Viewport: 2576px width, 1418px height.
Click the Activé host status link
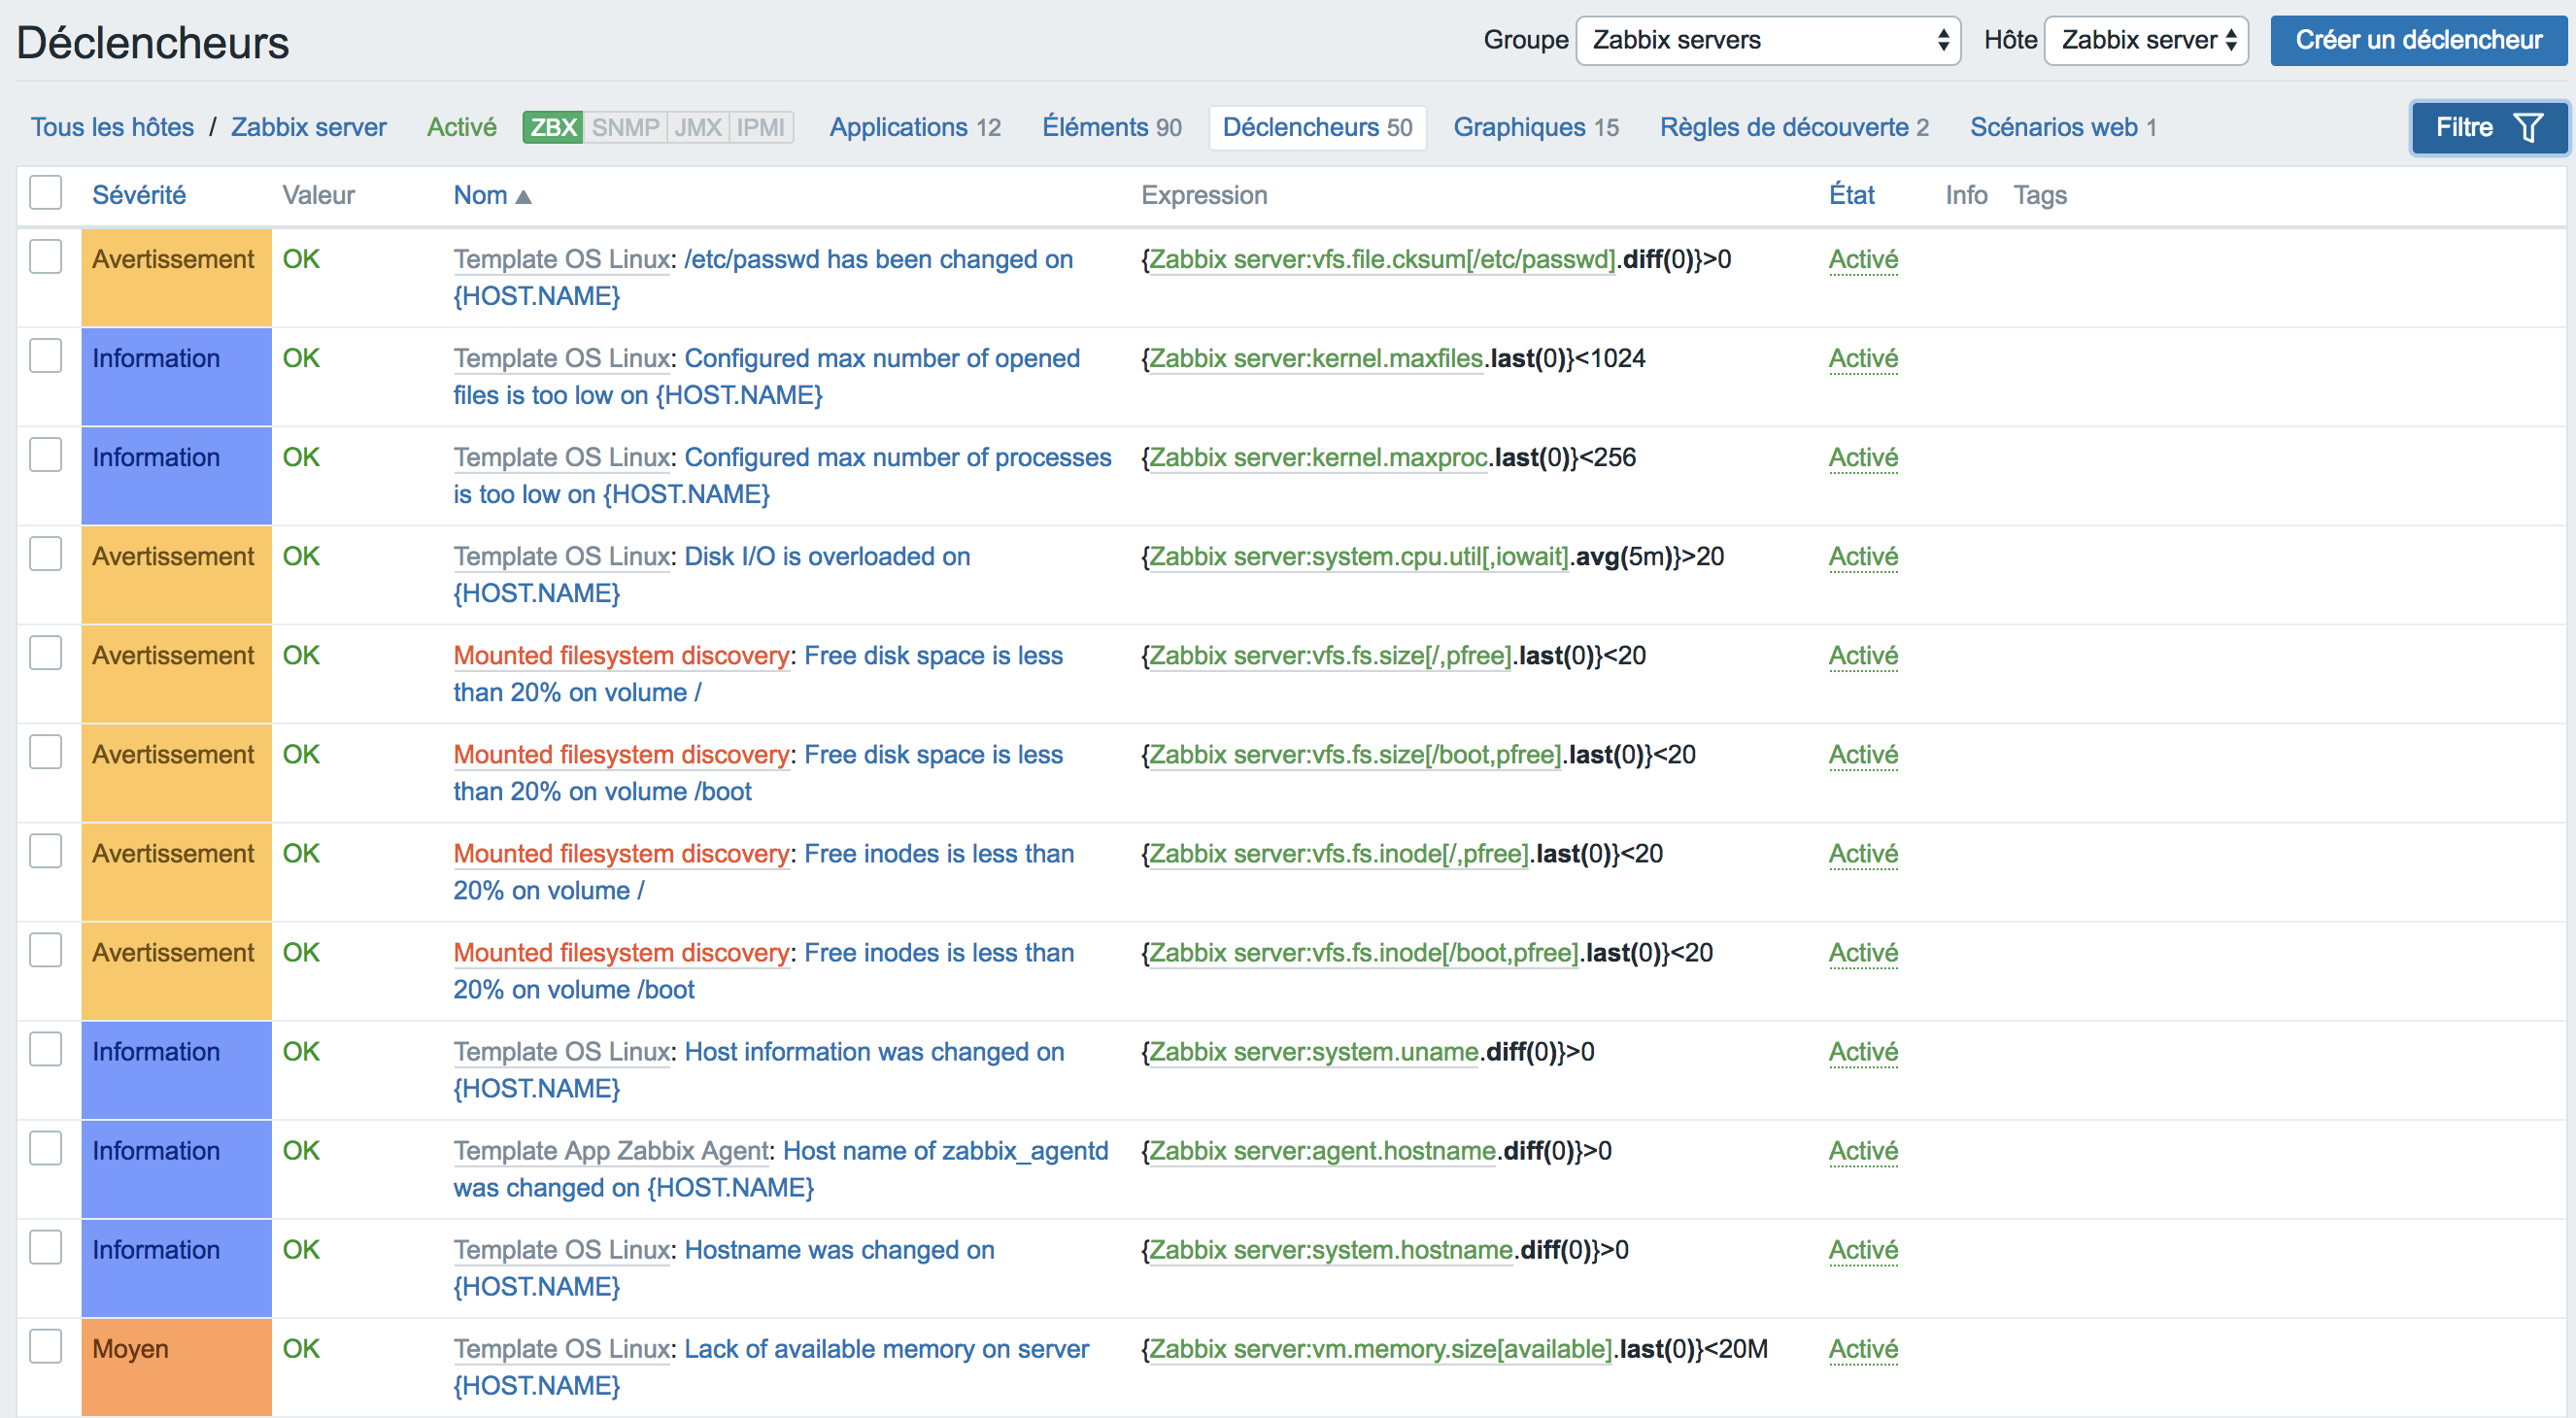click(461, 128)
